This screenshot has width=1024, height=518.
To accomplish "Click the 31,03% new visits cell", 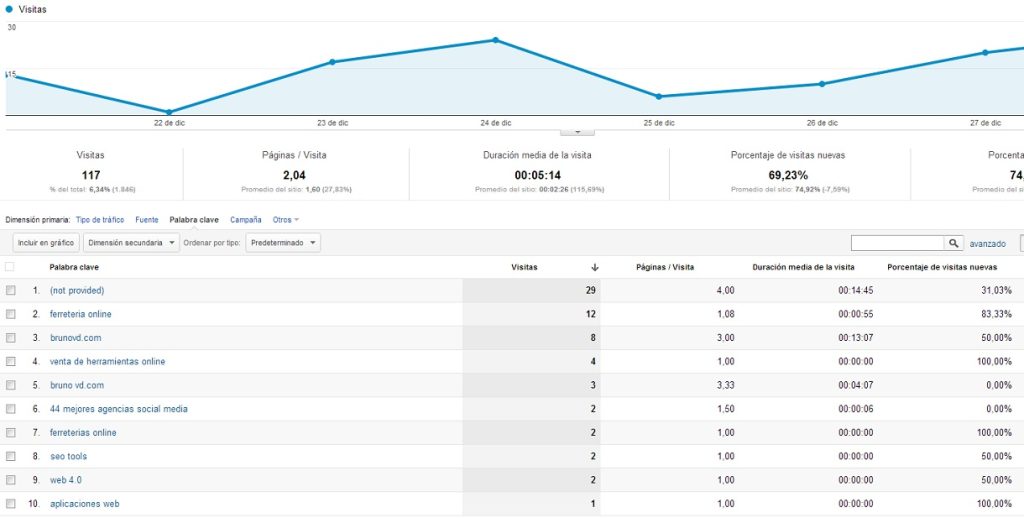I will pyautogui.click(x=996, y=291).
